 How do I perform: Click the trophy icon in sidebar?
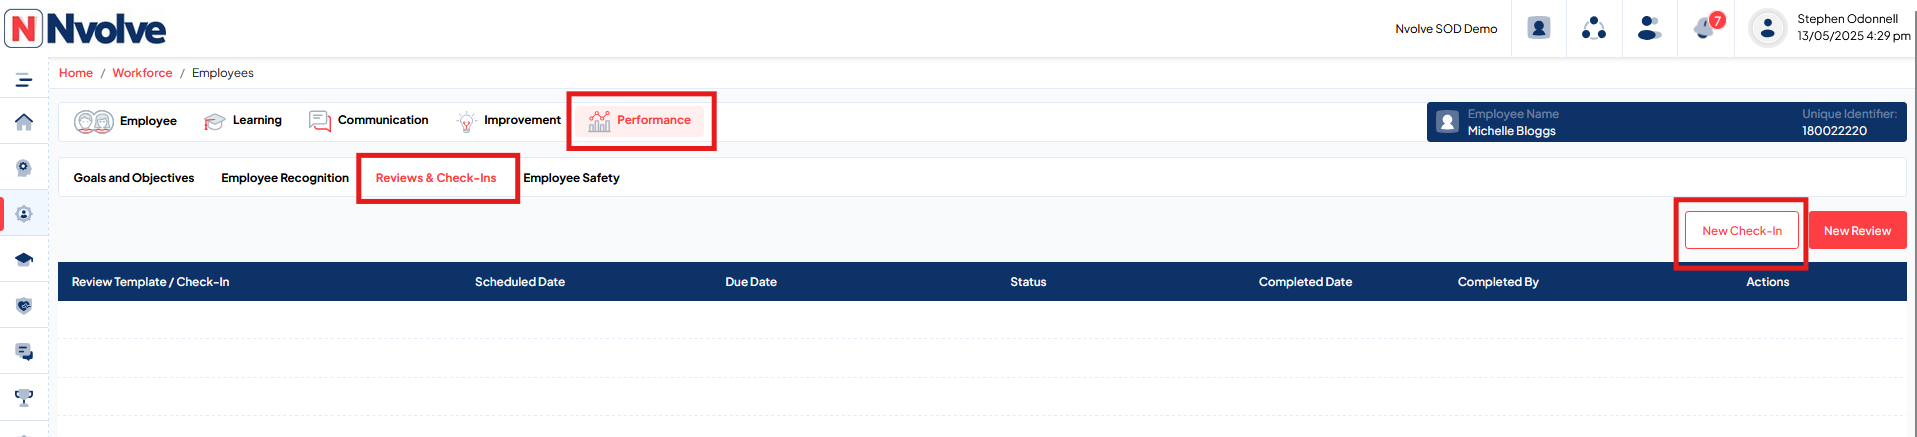pyautogui.click(x=24, y=397)
